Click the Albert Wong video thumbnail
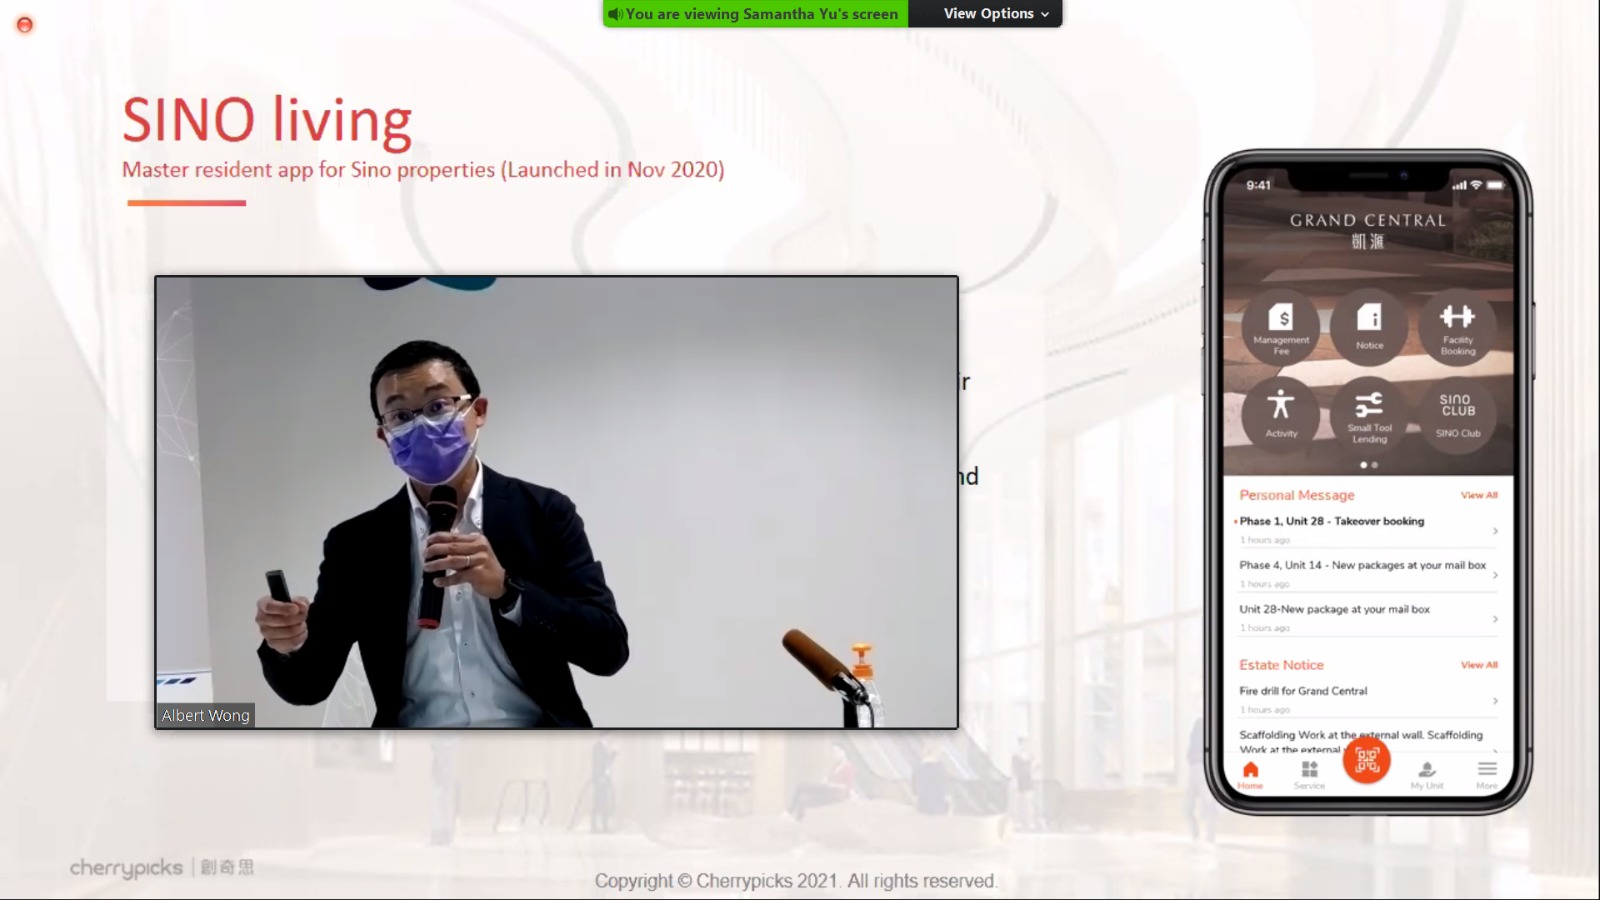The height and width of the screenshot is (900, 1600). [556, 502]
